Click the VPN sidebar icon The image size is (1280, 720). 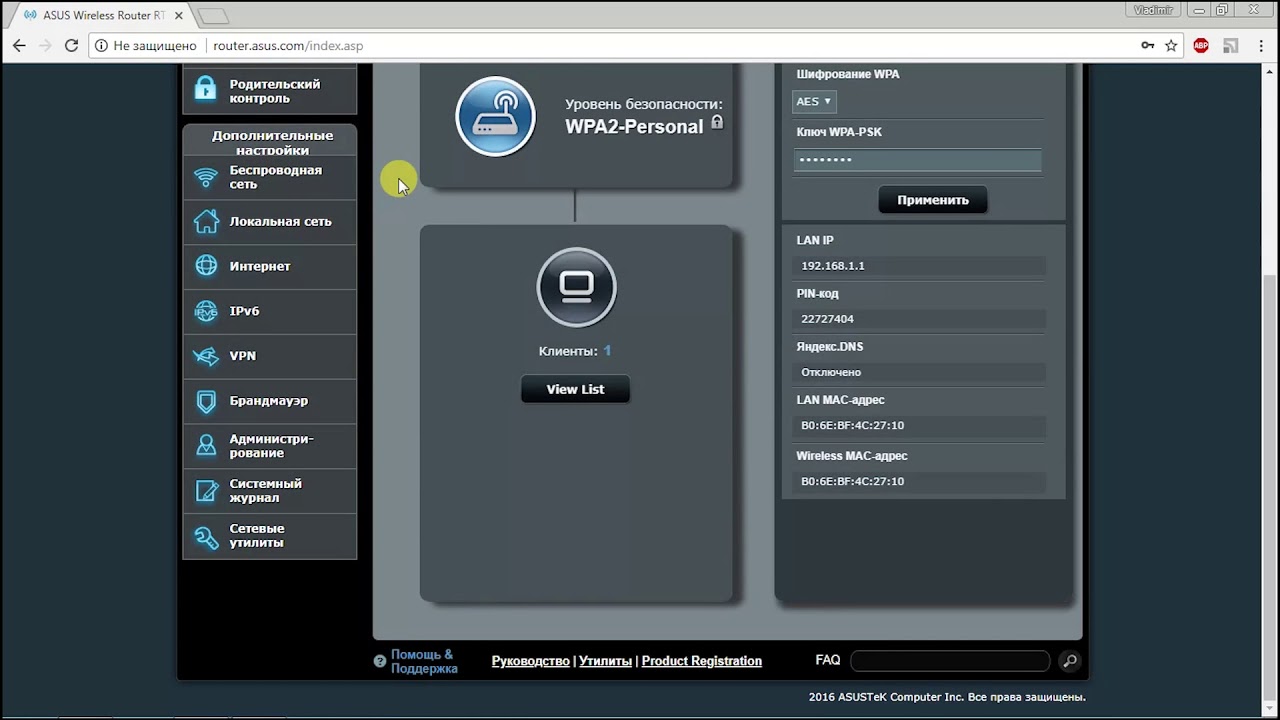coord(206,356)
